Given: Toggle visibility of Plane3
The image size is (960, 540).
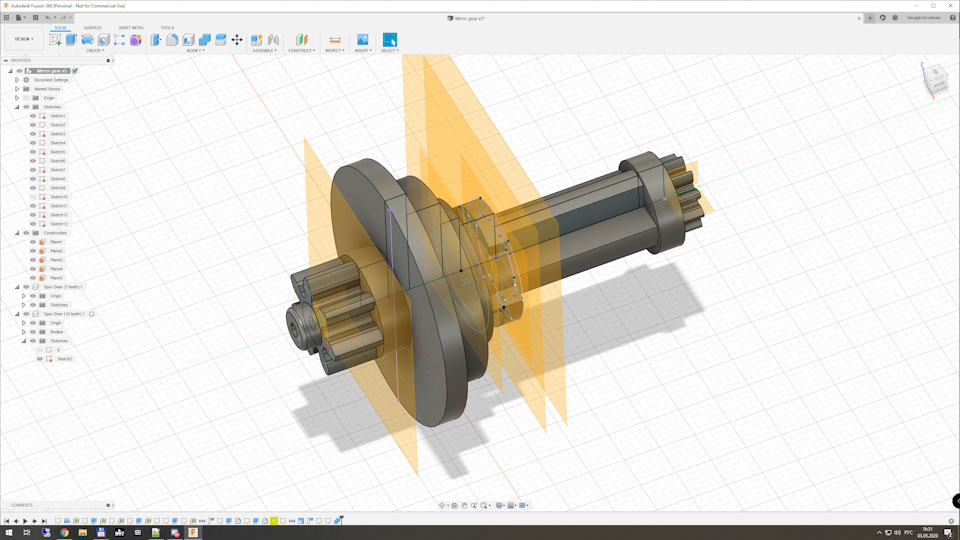Looking at the screenshot, I should 33,260.
